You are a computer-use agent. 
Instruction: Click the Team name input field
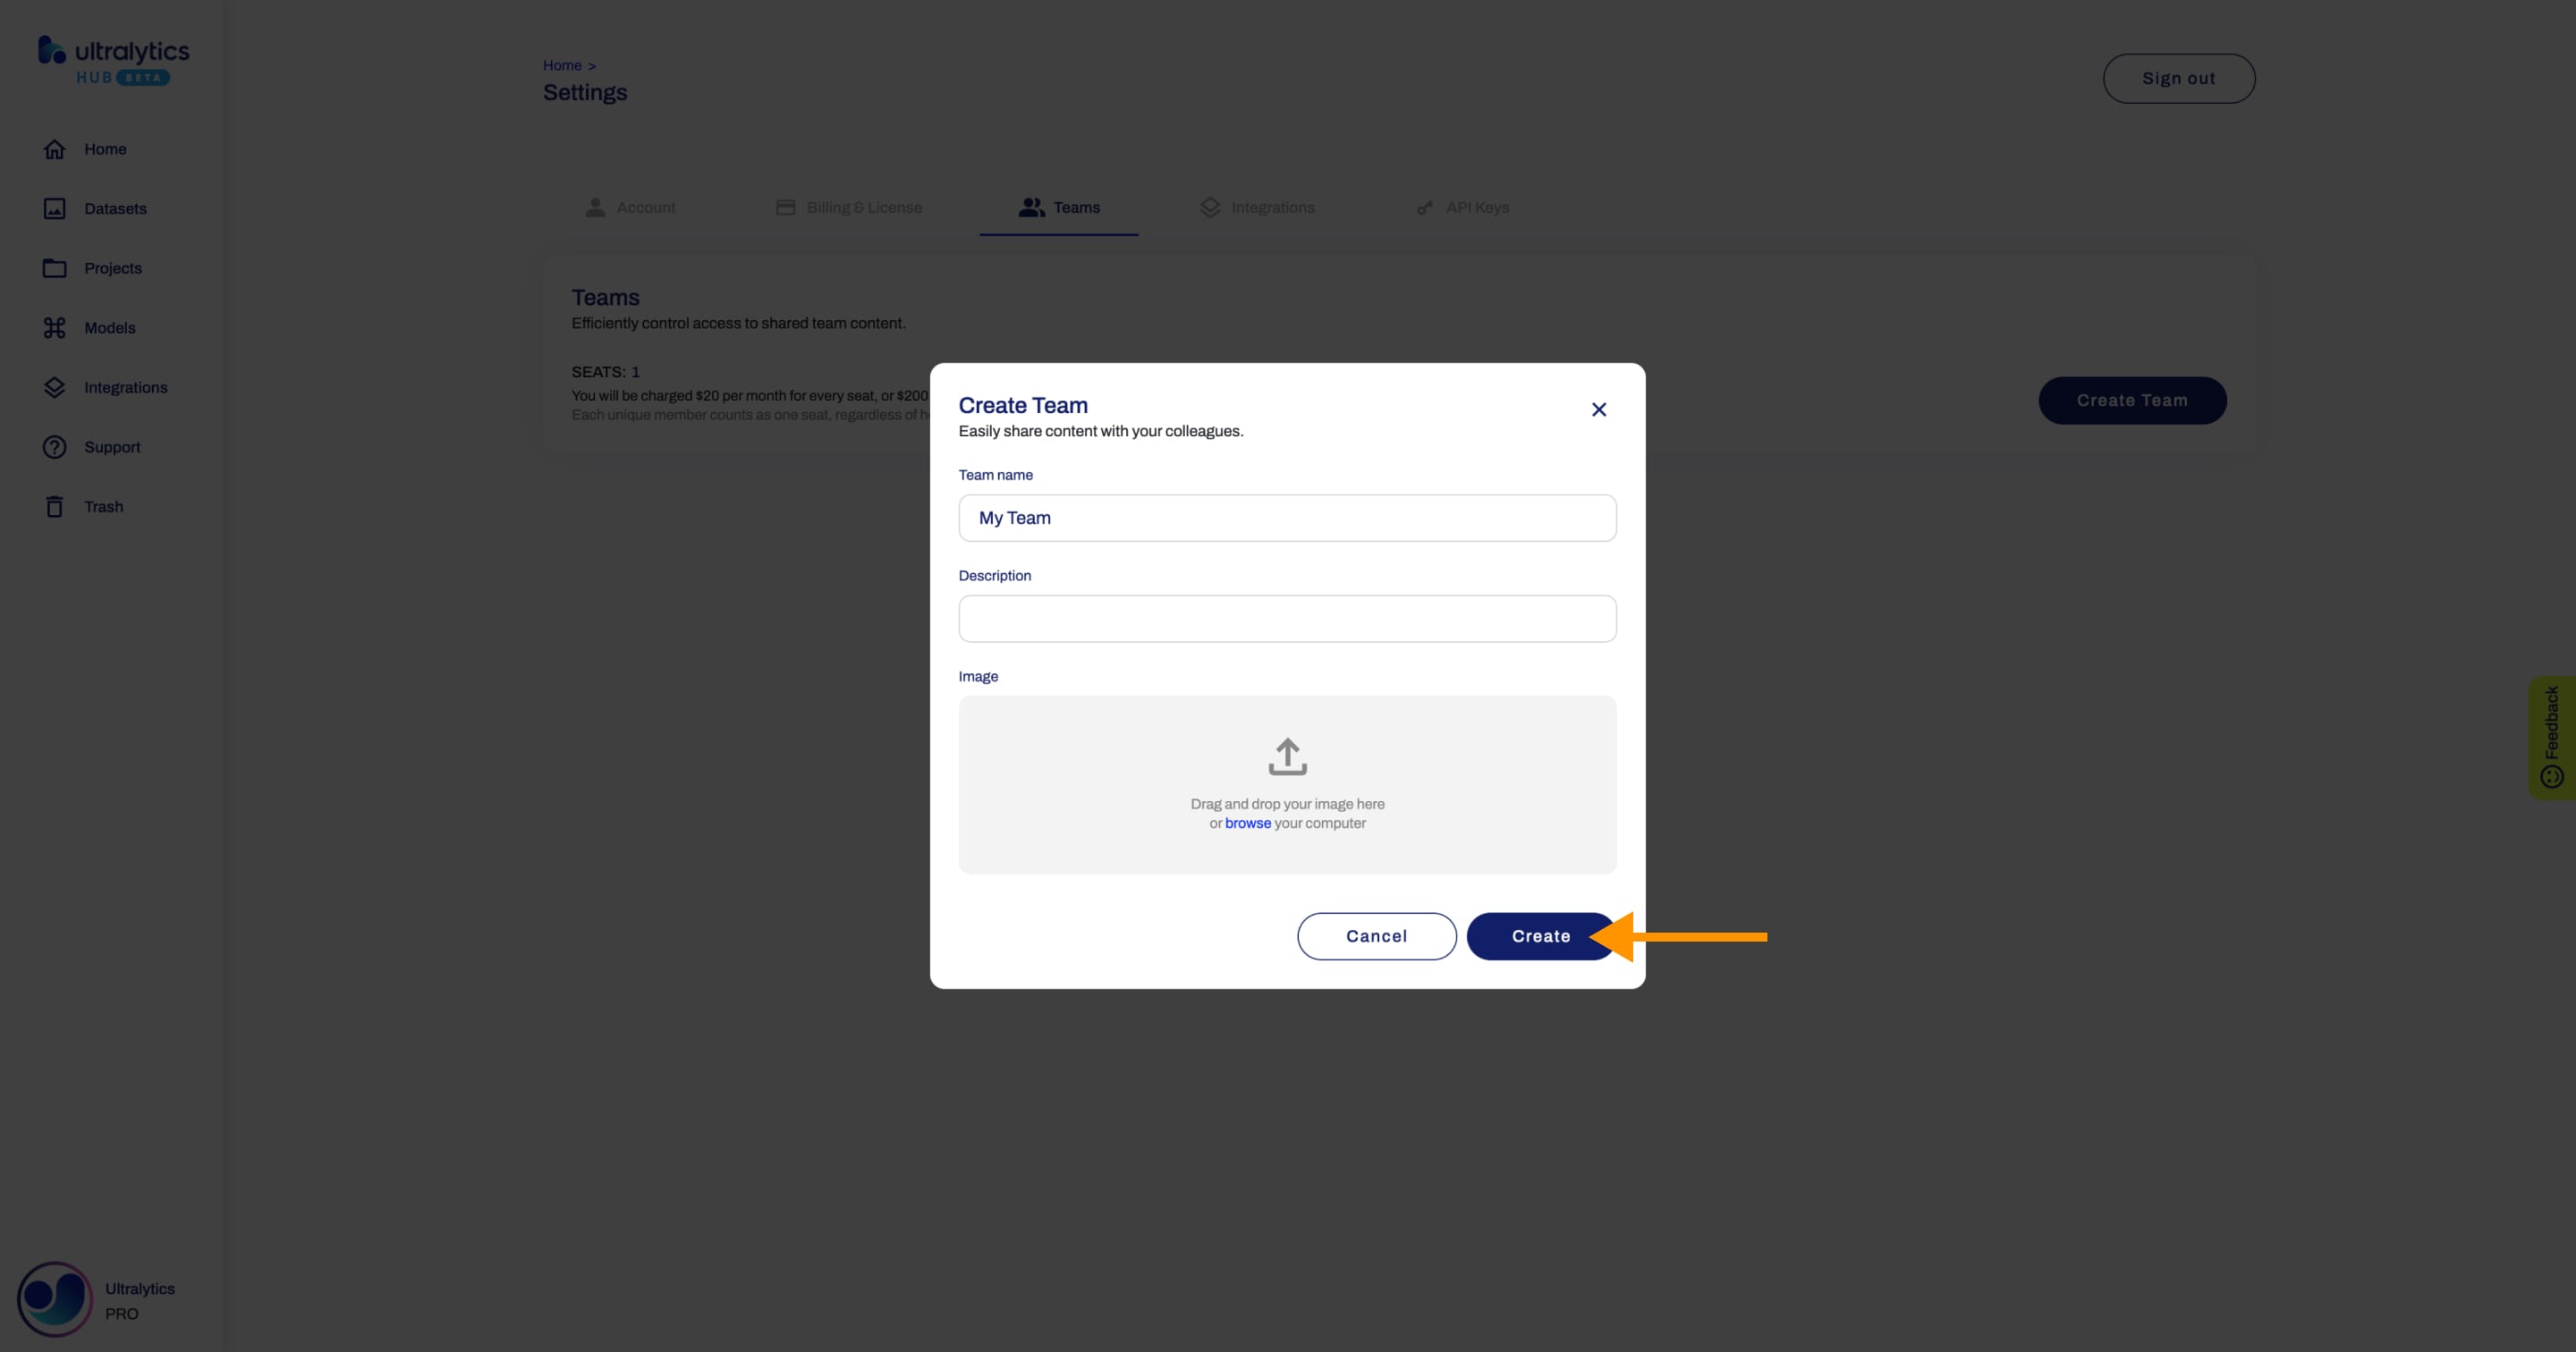coord(1286,516)
